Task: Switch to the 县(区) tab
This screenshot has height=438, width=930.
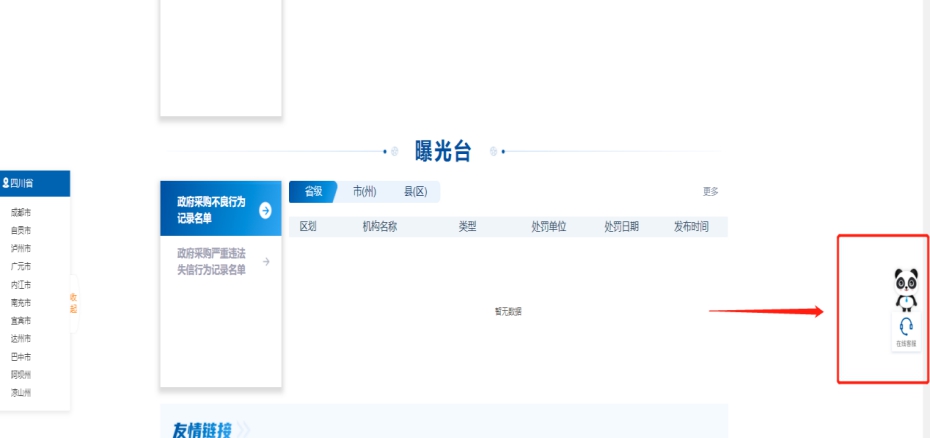Action: (415, 191)
